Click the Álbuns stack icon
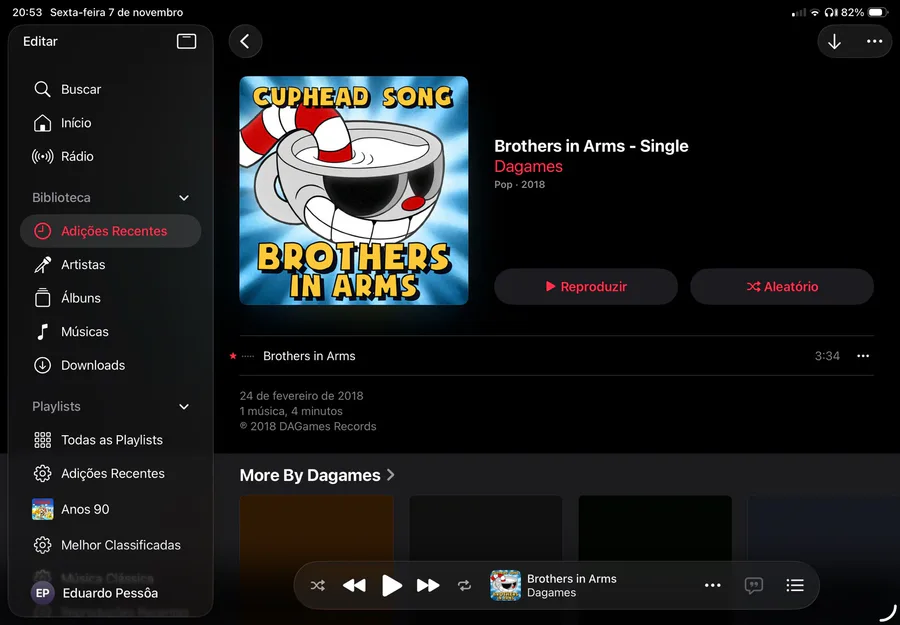 coord(42,298)
